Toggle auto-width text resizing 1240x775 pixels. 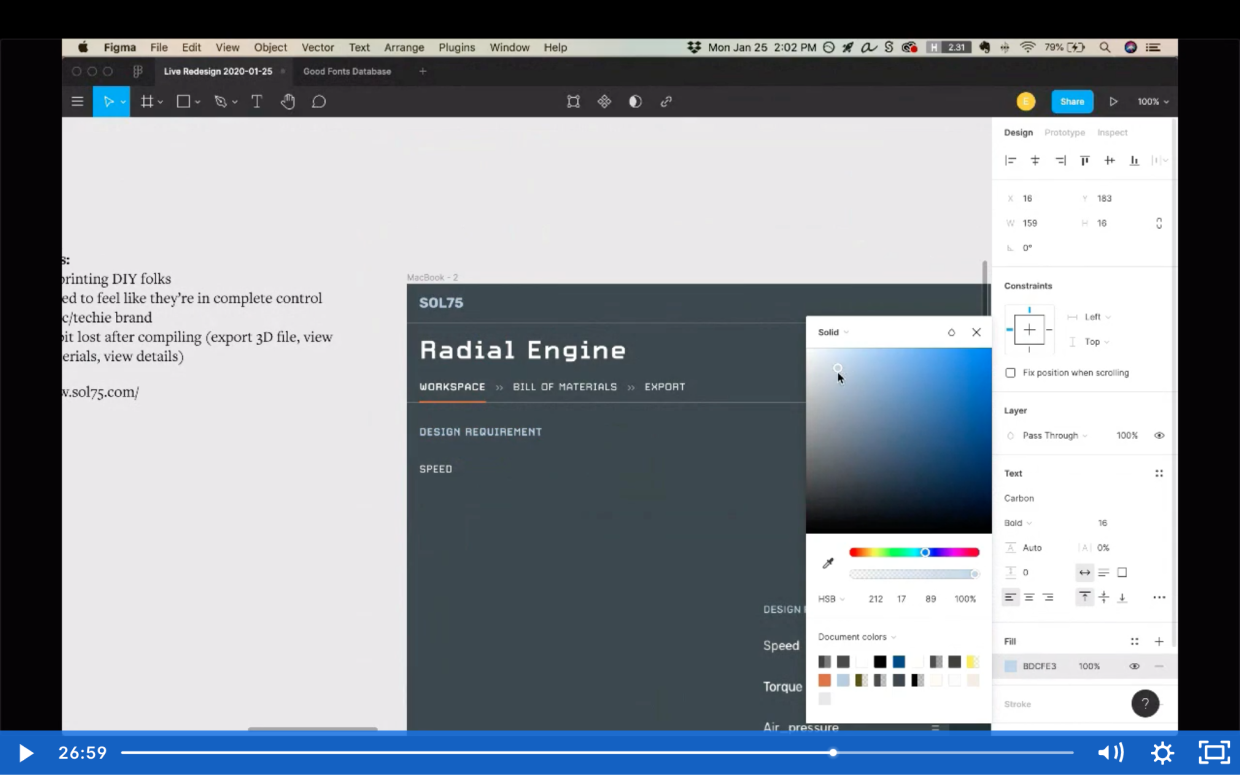pos(1084,572)
